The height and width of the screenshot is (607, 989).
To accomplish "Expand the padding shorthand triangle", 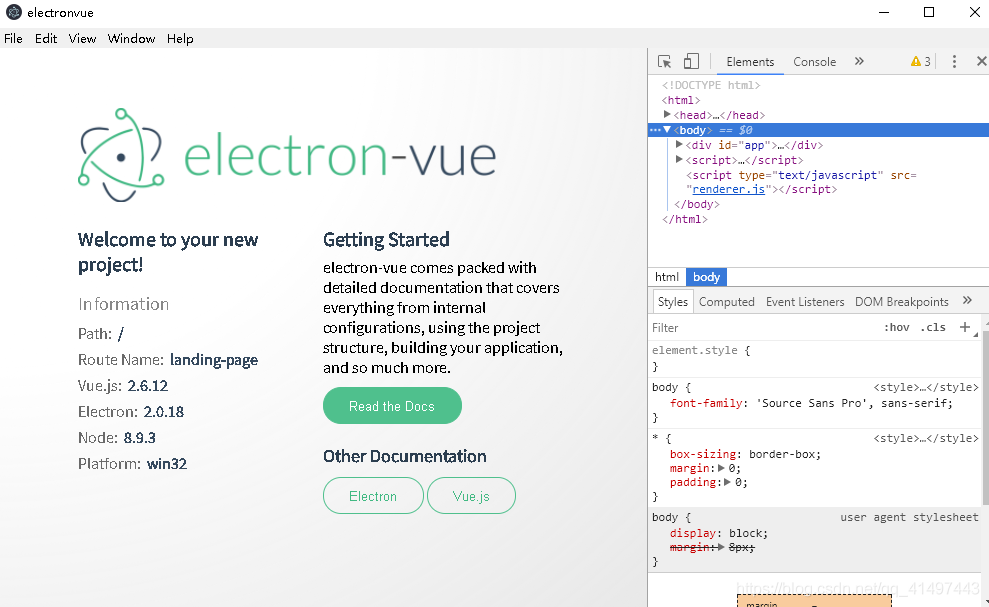I will click(727, 482).
